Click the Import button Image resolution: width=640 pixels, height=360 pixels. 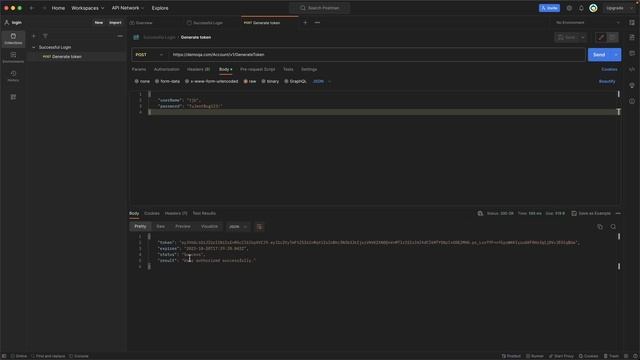point(115,22)
